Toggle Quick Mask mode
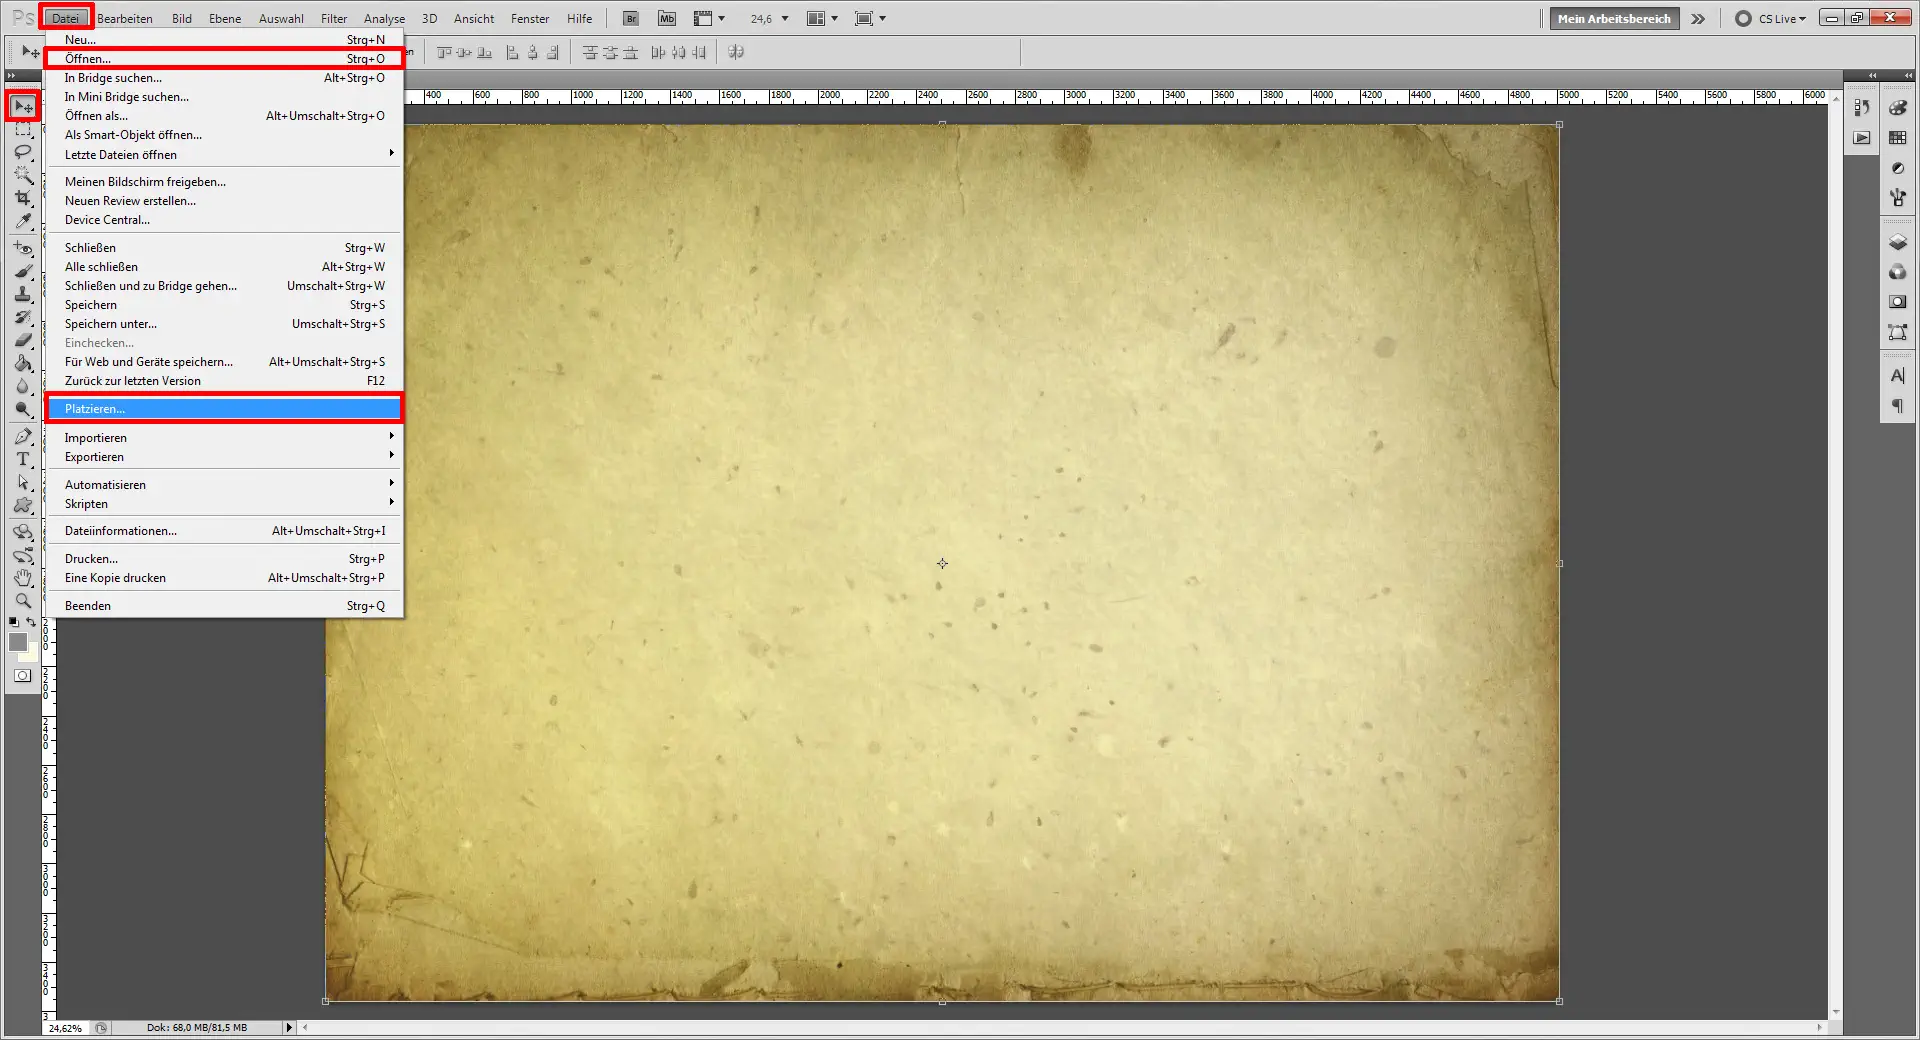This screenshot has height=1040, width=1920. [x=22, y=676]
